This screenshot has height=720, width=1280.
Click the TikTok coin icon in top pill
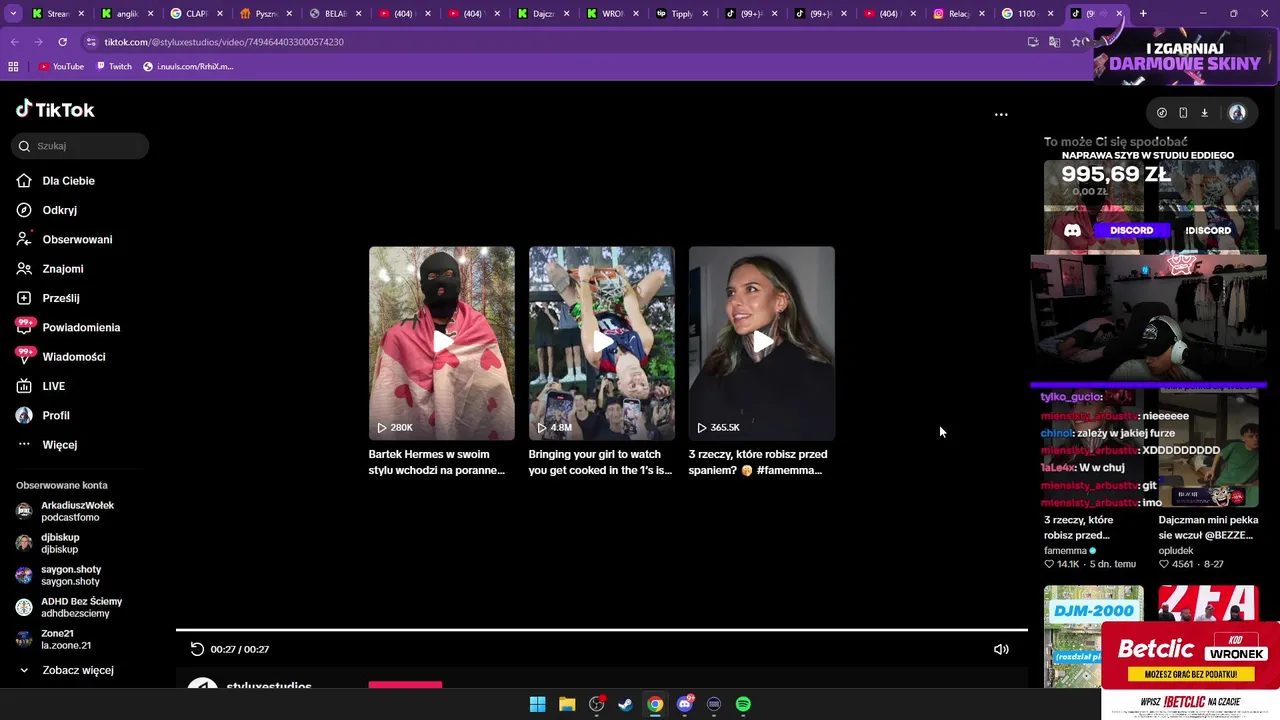pos(1161,113)
